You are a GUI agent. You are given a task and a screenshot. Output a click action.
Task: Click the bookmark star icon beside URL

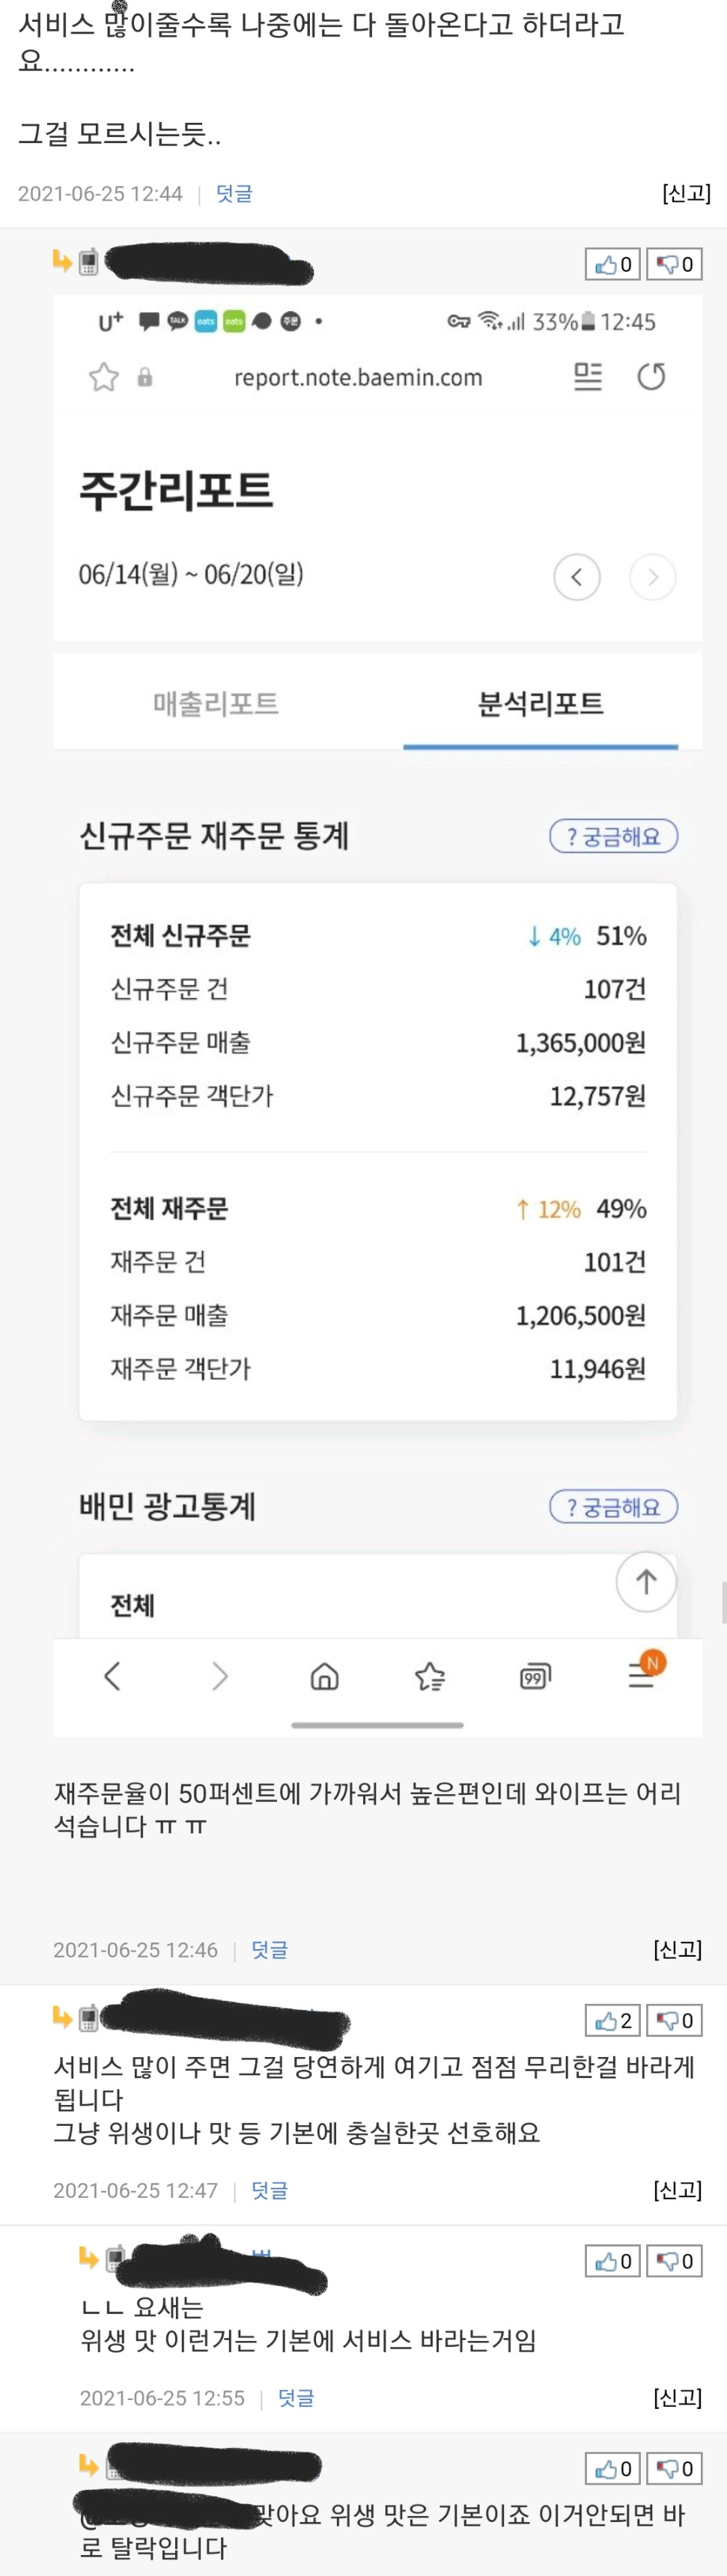click(104, 377)
